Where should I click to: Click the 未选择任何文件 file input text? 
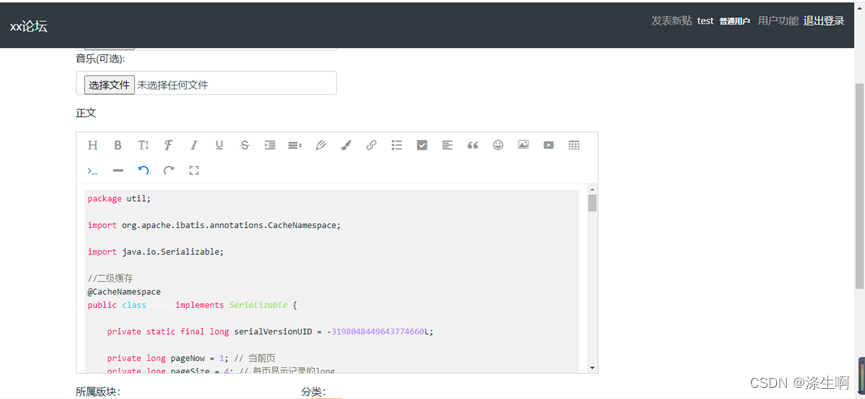173,85
